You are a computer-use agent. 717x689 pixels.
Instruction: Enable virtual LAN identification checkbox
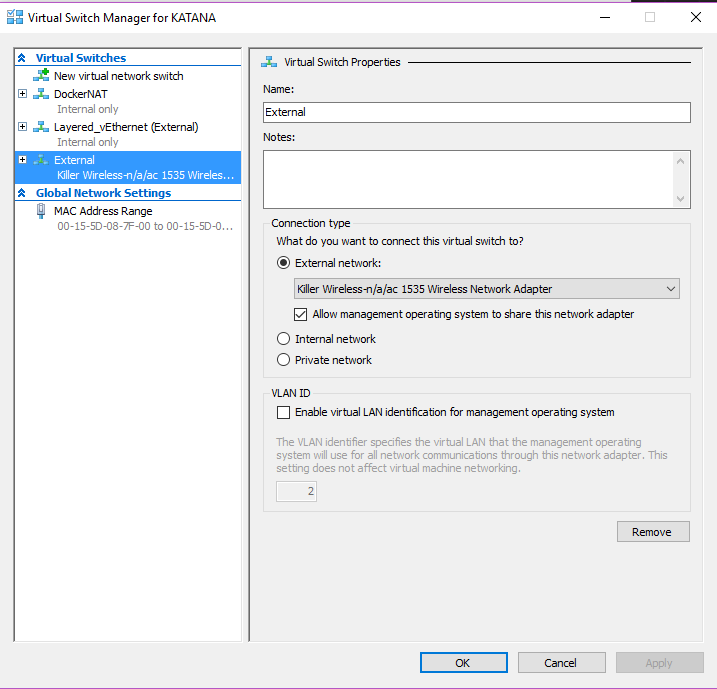point(284,412)
